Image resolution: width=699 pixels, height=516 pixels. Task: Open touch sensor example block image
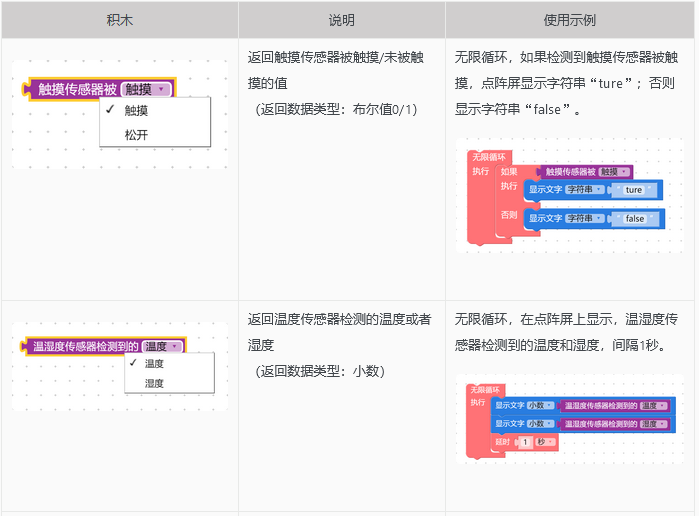click(x=570, y=195)
